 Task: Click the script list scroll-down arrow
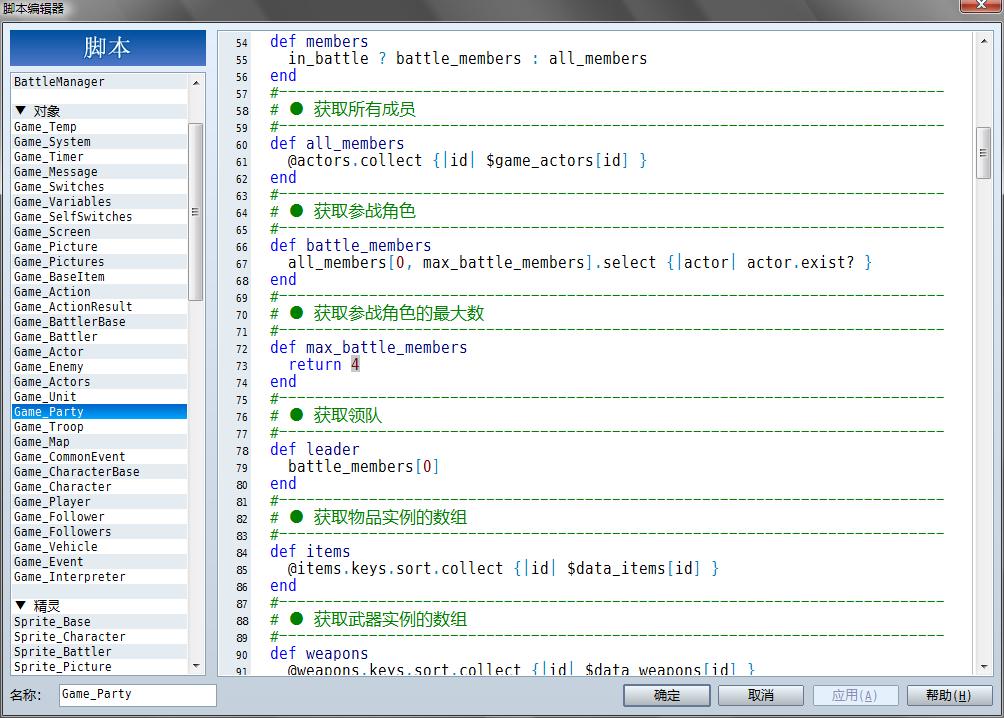[x=196, y=666]
